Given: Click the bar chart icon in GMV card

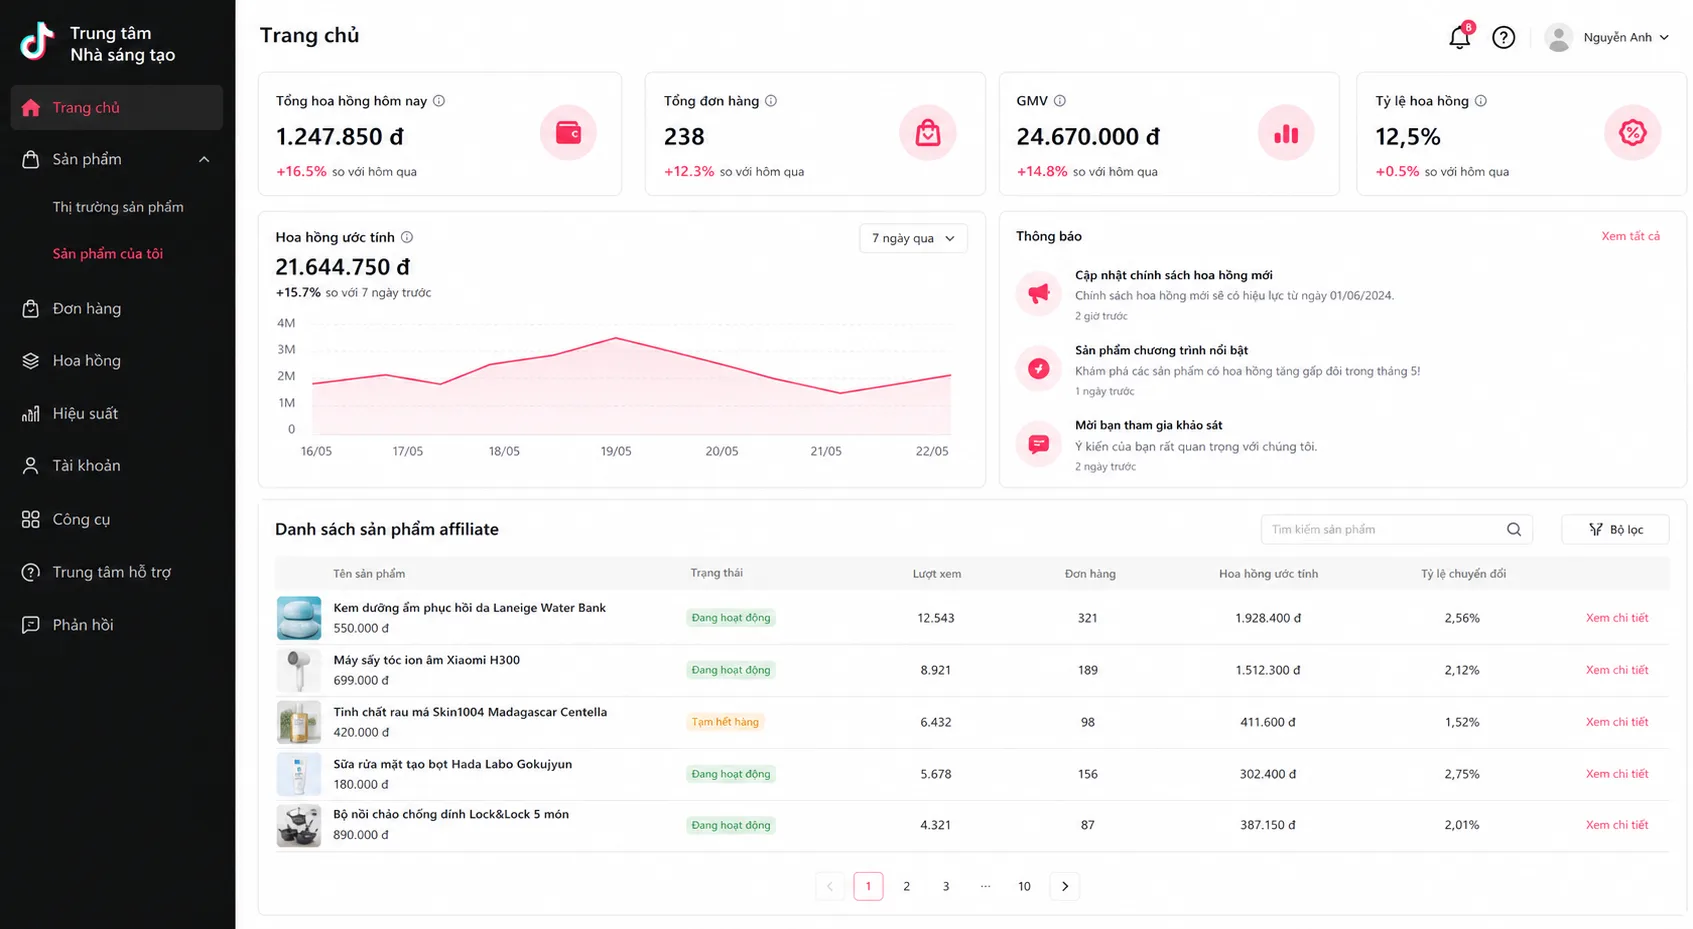Looking at the screenshot, I should tap(1286, 132).
